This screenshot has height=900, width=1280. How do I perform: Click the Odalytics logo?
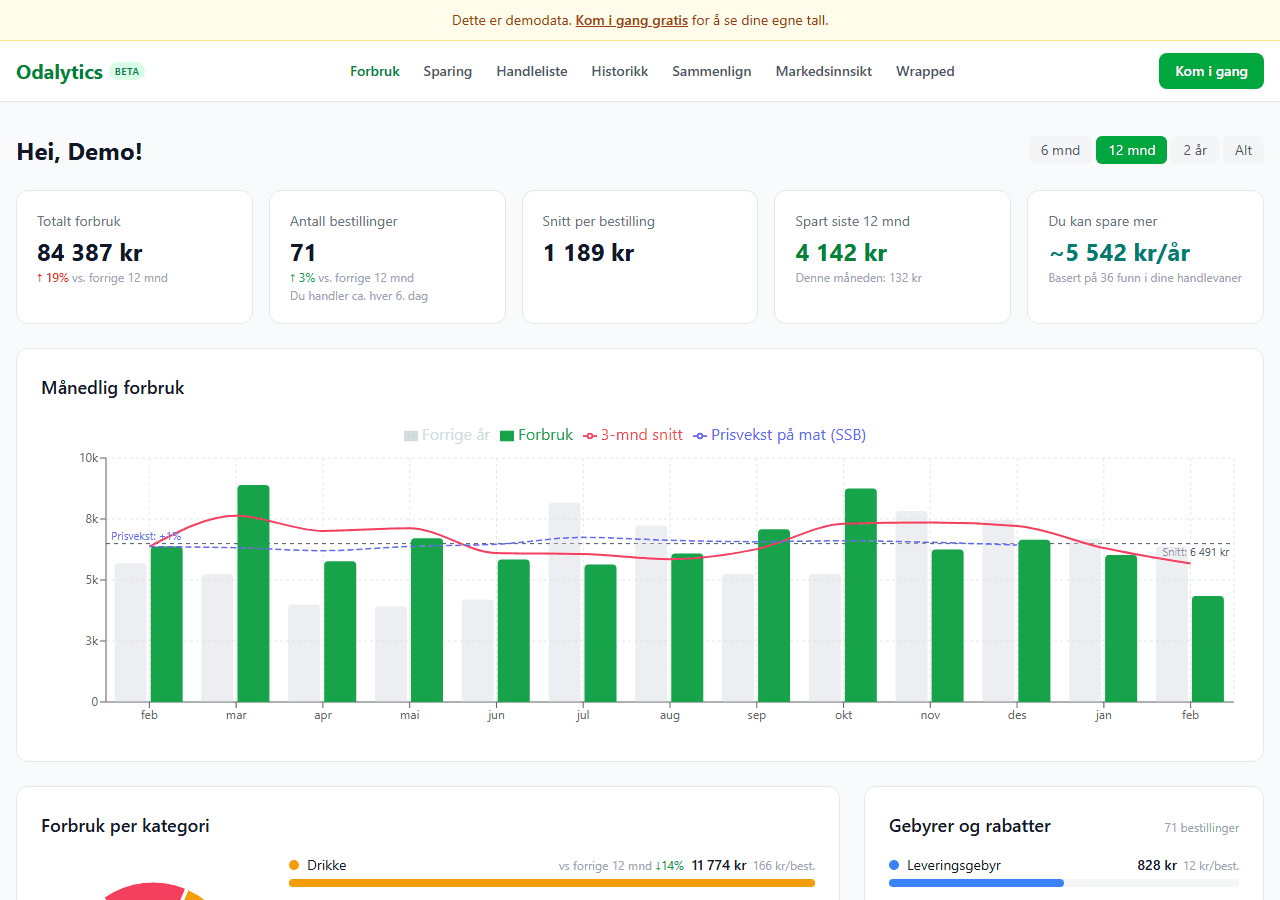(x=60, y=72)
